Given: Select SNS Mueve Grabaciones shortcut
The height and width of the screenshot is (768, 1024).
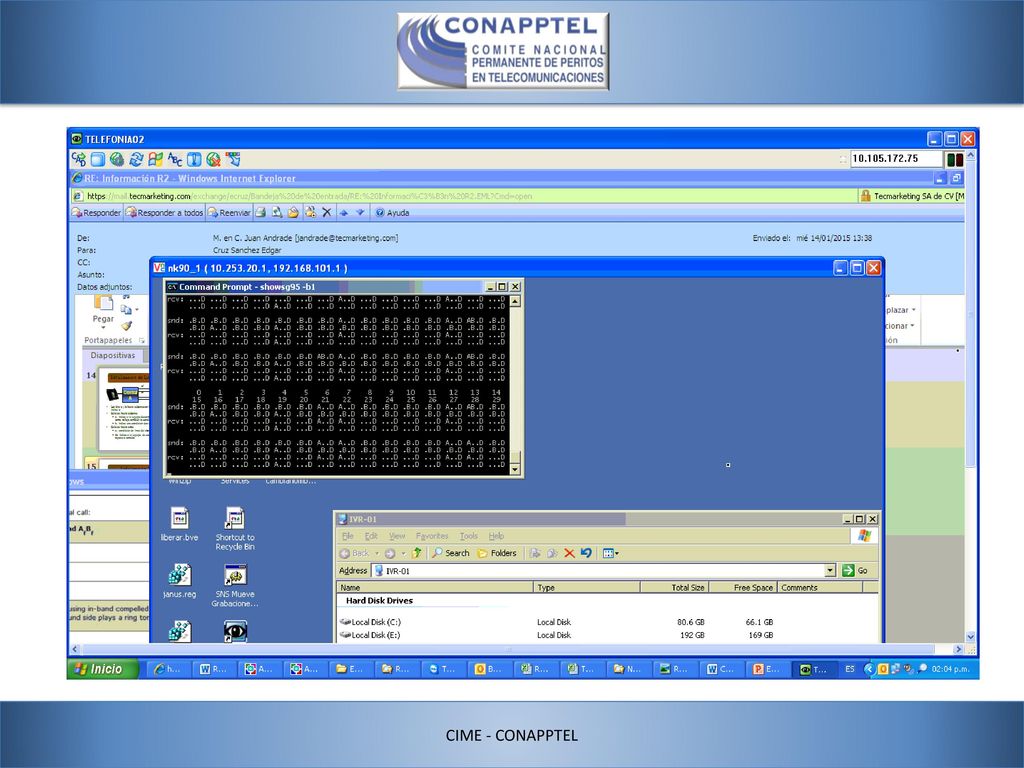Looking at the screenshot, I should pos(235,585).
